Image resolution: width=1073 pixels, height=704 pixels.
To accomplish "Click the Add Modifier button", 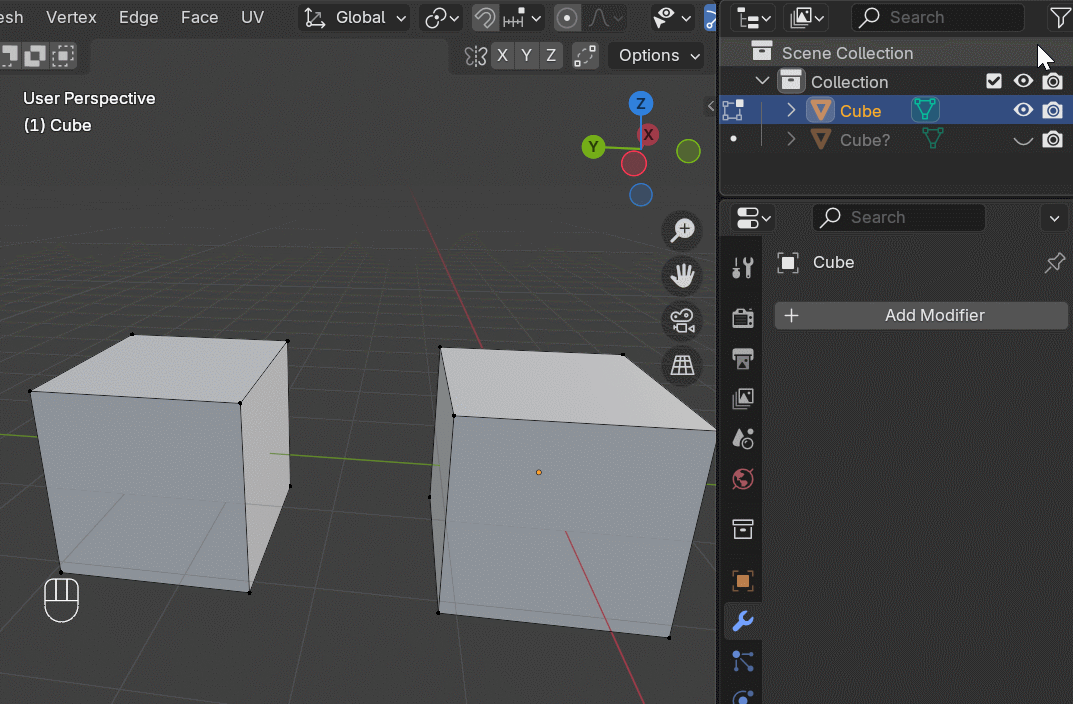I will [x=921, y=316].
